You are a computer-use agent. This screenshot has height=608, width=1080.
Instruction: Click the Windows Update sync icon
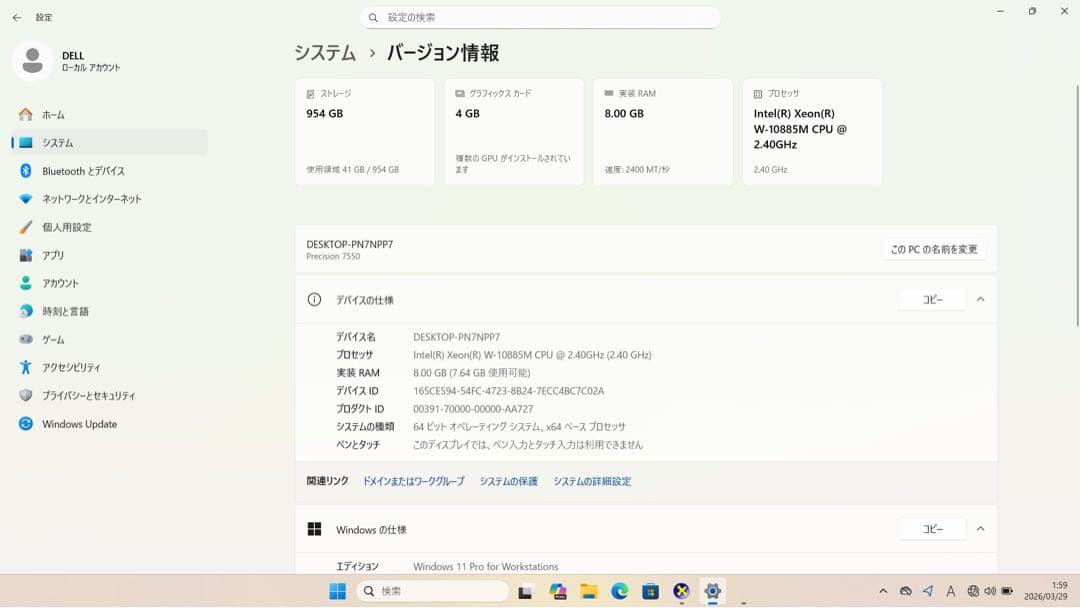click(25, 424)
